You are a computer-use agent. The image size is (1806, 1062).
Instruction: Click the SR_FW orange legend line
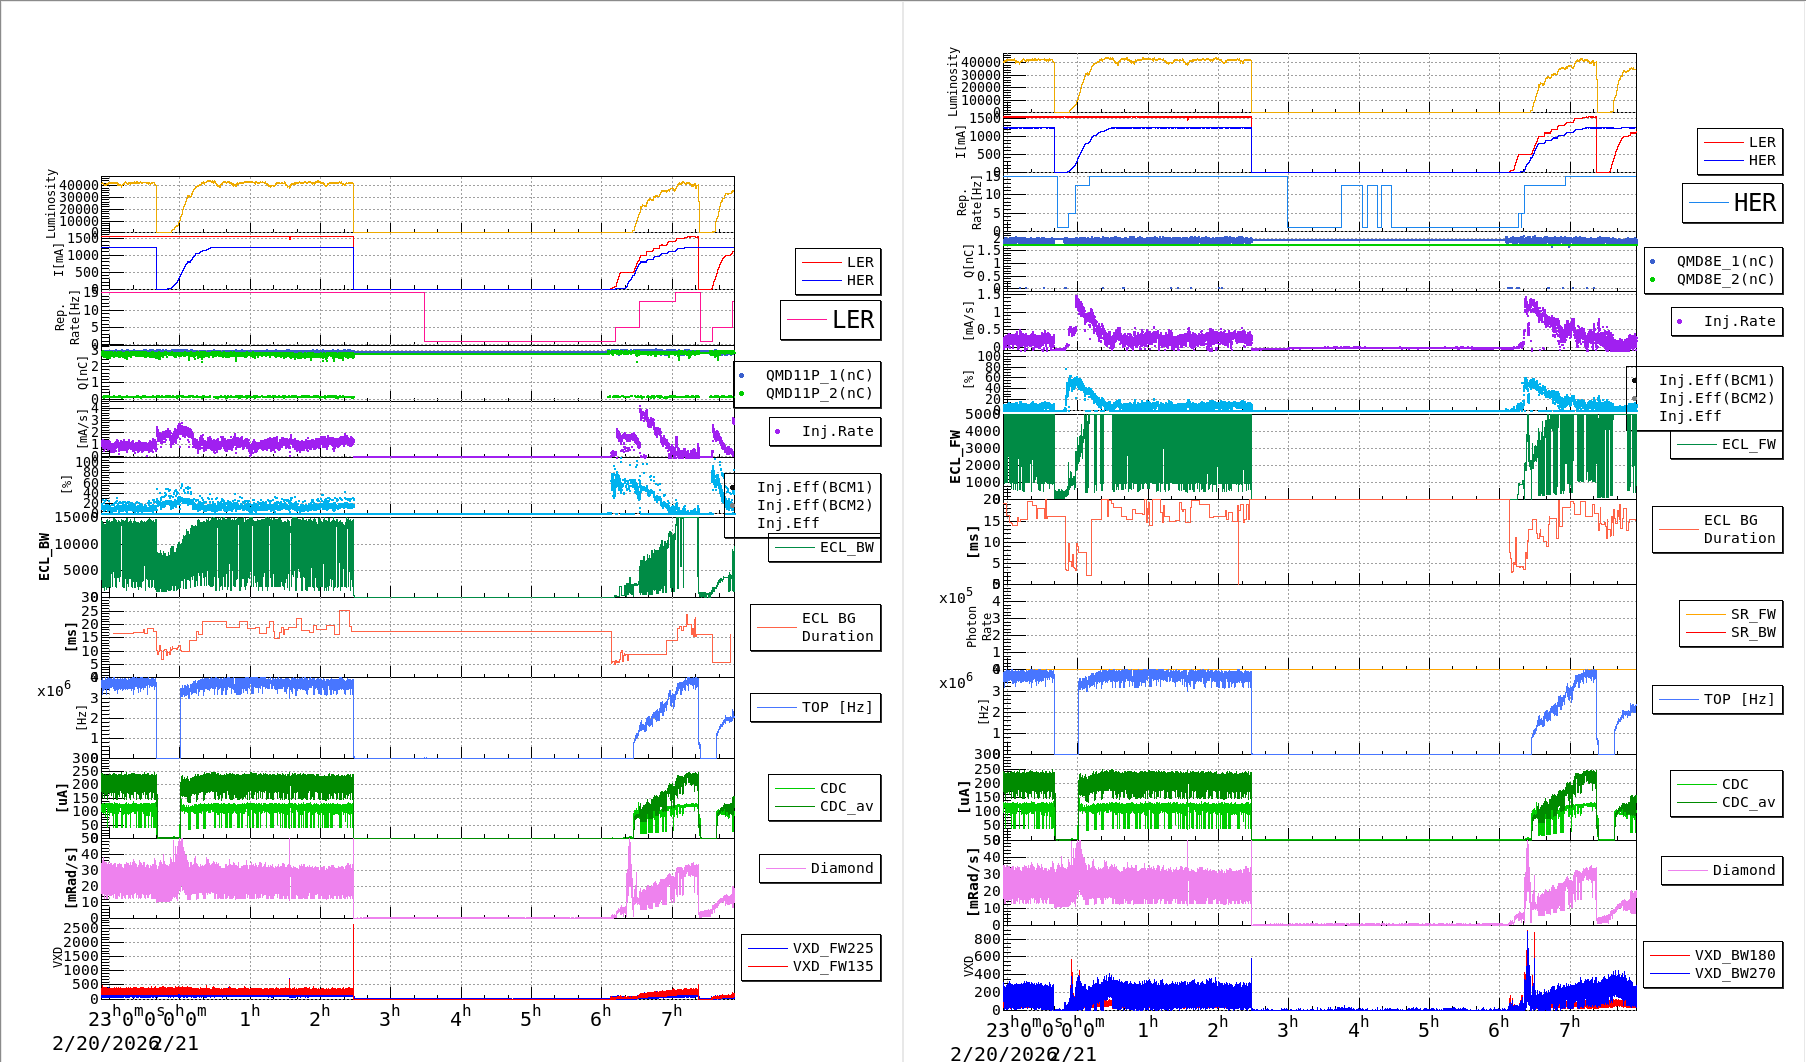1705,614
